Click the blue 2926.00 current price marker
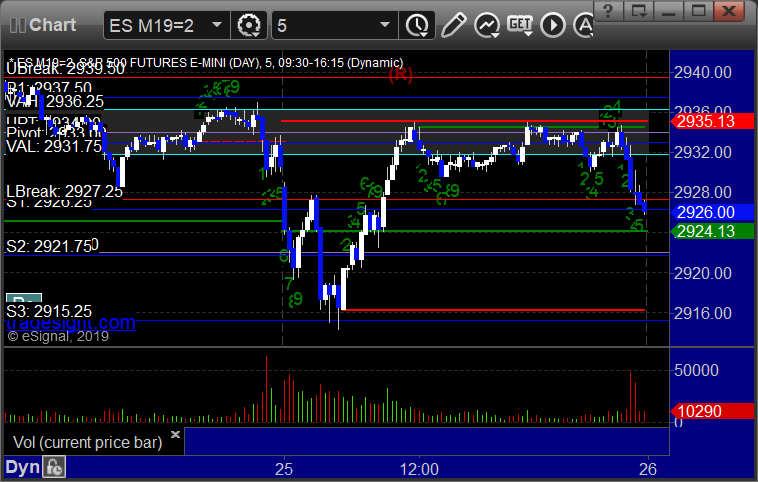Viewport: 758px width, 482px height. [713, 212]
